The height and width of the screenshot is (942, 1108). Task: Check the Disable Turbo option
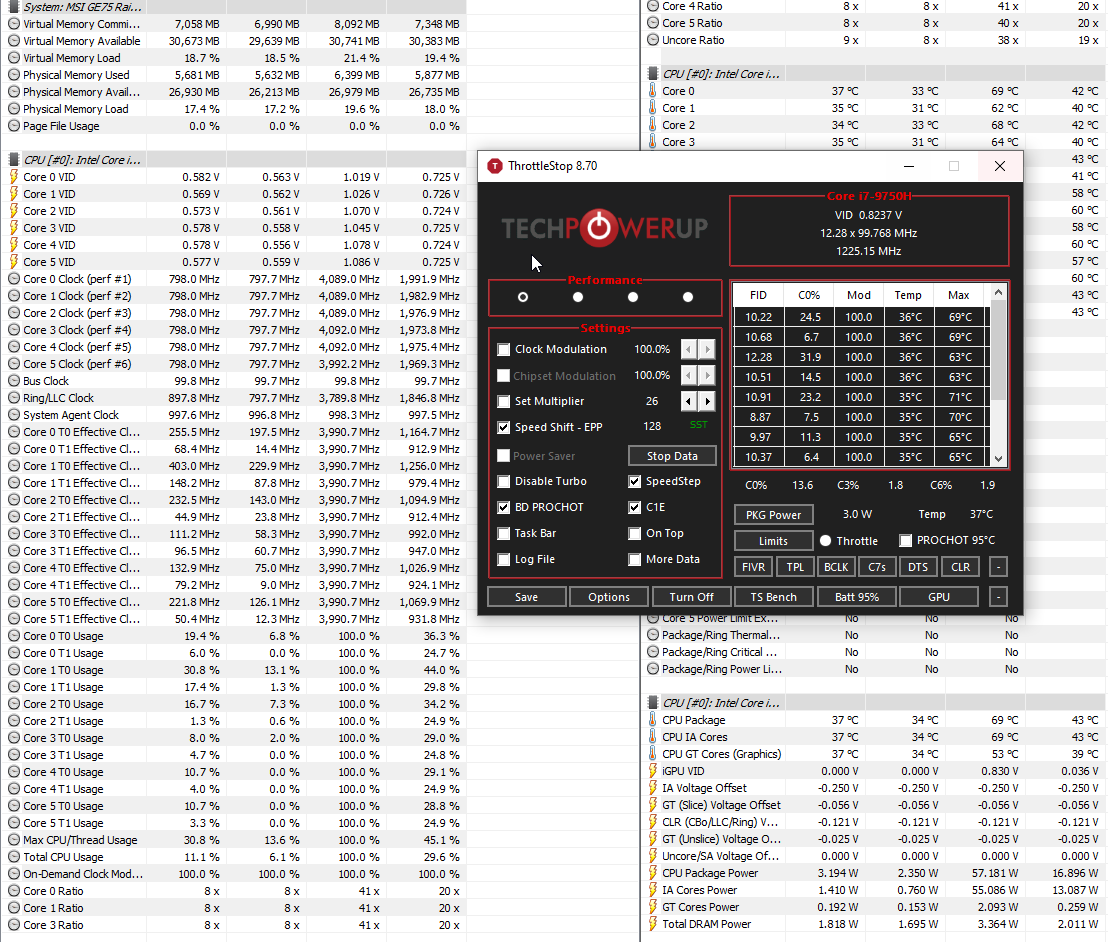[504, 481]
